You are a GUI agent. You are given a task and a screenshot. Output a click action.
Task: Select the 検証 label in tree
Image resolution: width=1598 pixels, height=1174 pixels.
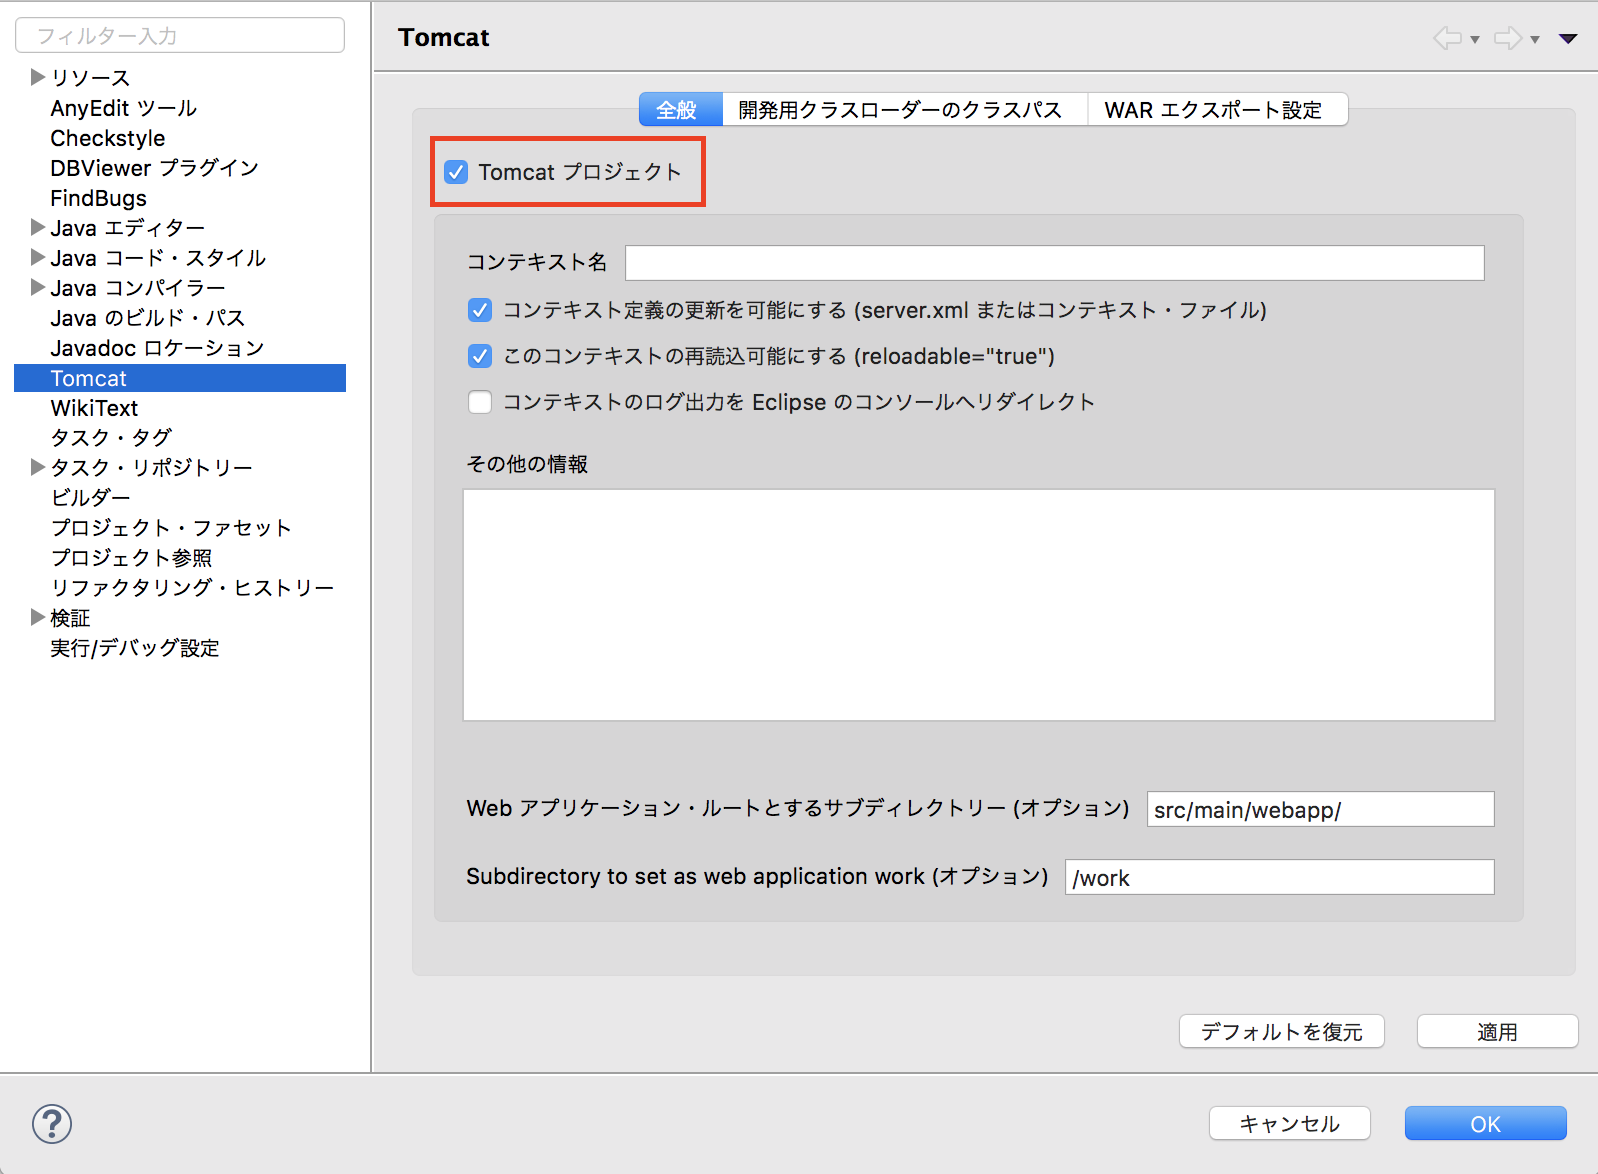pos(70,618)
